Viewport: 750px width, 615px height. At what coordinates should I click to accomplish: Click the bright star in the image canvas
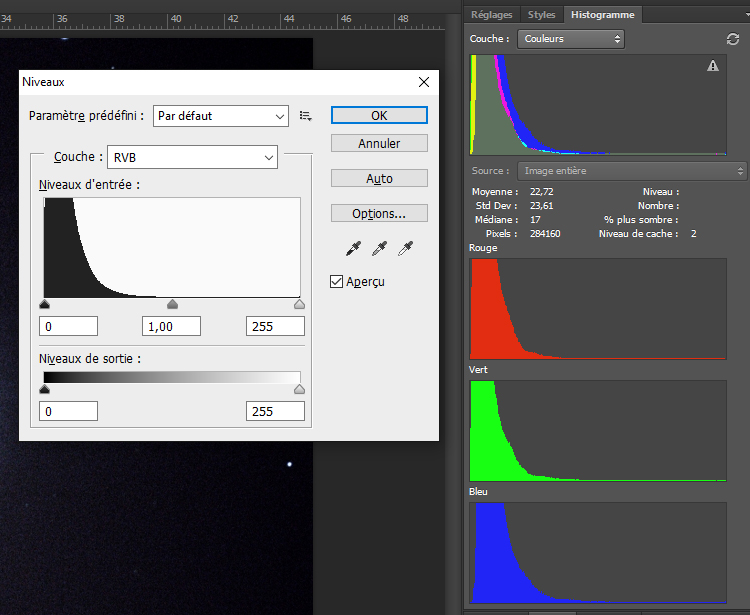tap(289, 464)
